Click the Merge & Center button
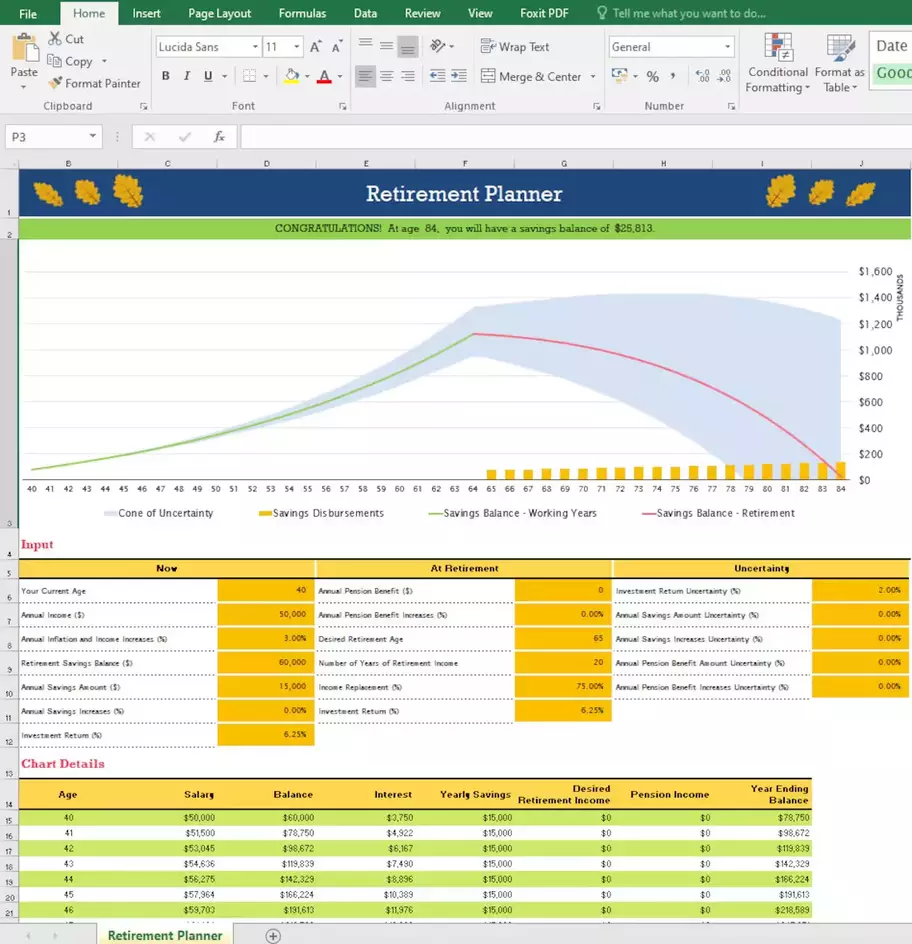This screenshot has width=912, height=944. pos(532,77)
